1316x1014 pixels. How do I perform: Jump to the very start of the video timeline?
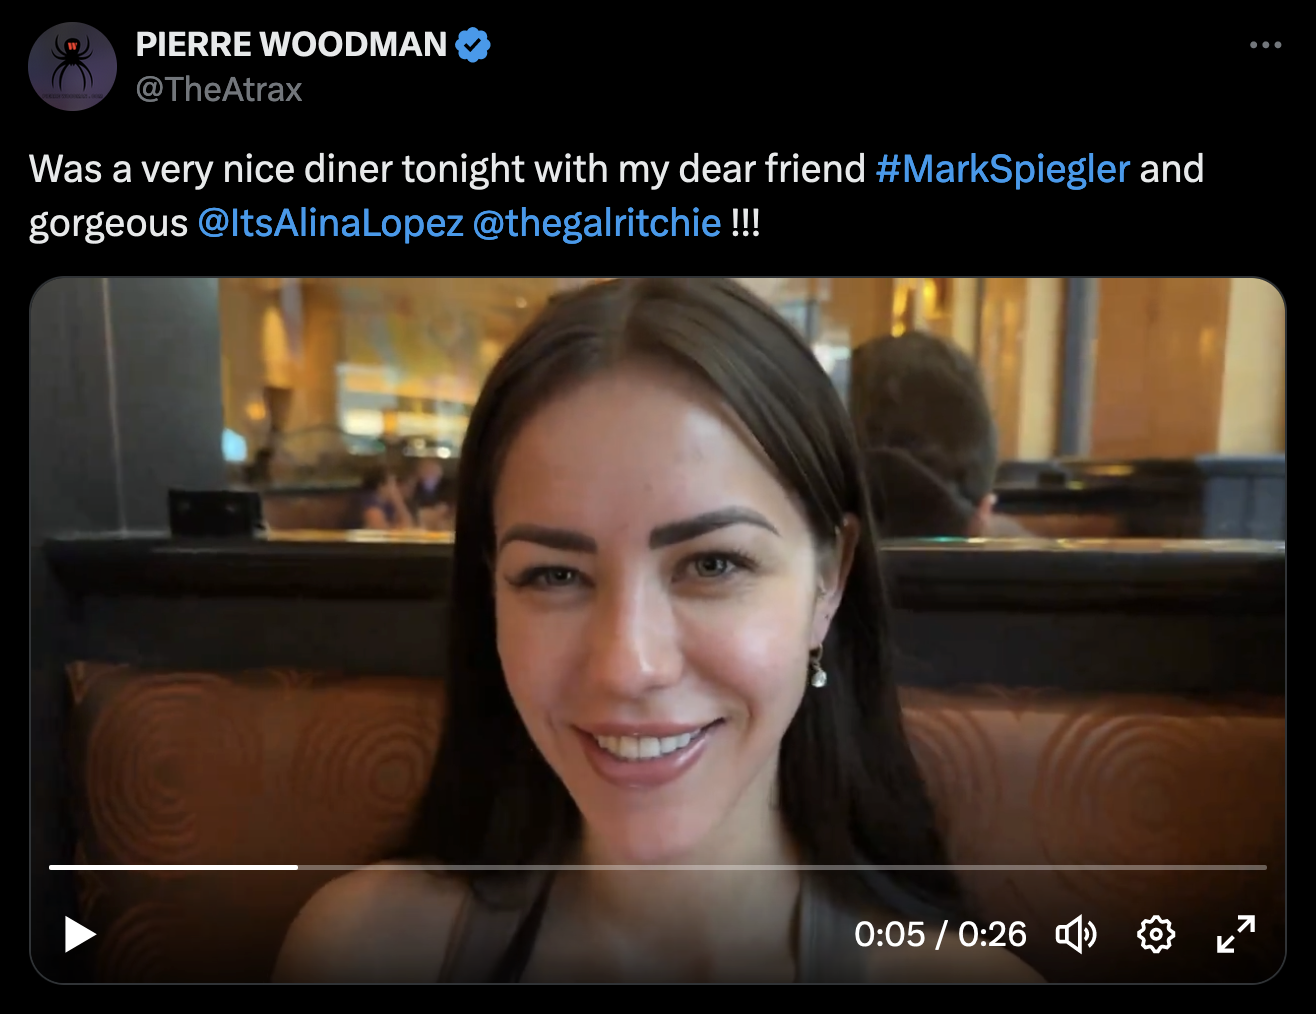click(x=51, y=867)
